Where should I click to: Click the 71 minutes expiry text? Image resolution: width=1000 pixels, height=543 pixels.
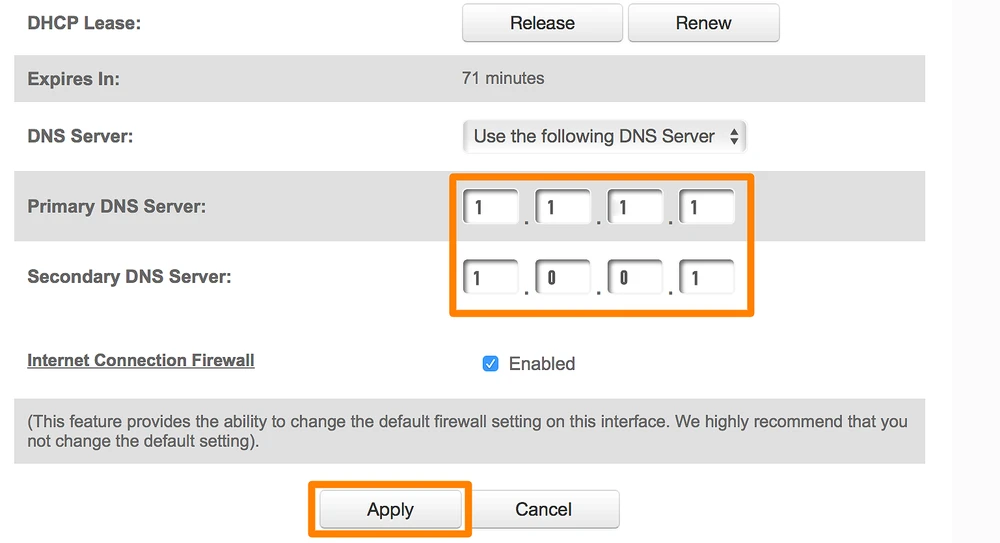tap(503, 78)
